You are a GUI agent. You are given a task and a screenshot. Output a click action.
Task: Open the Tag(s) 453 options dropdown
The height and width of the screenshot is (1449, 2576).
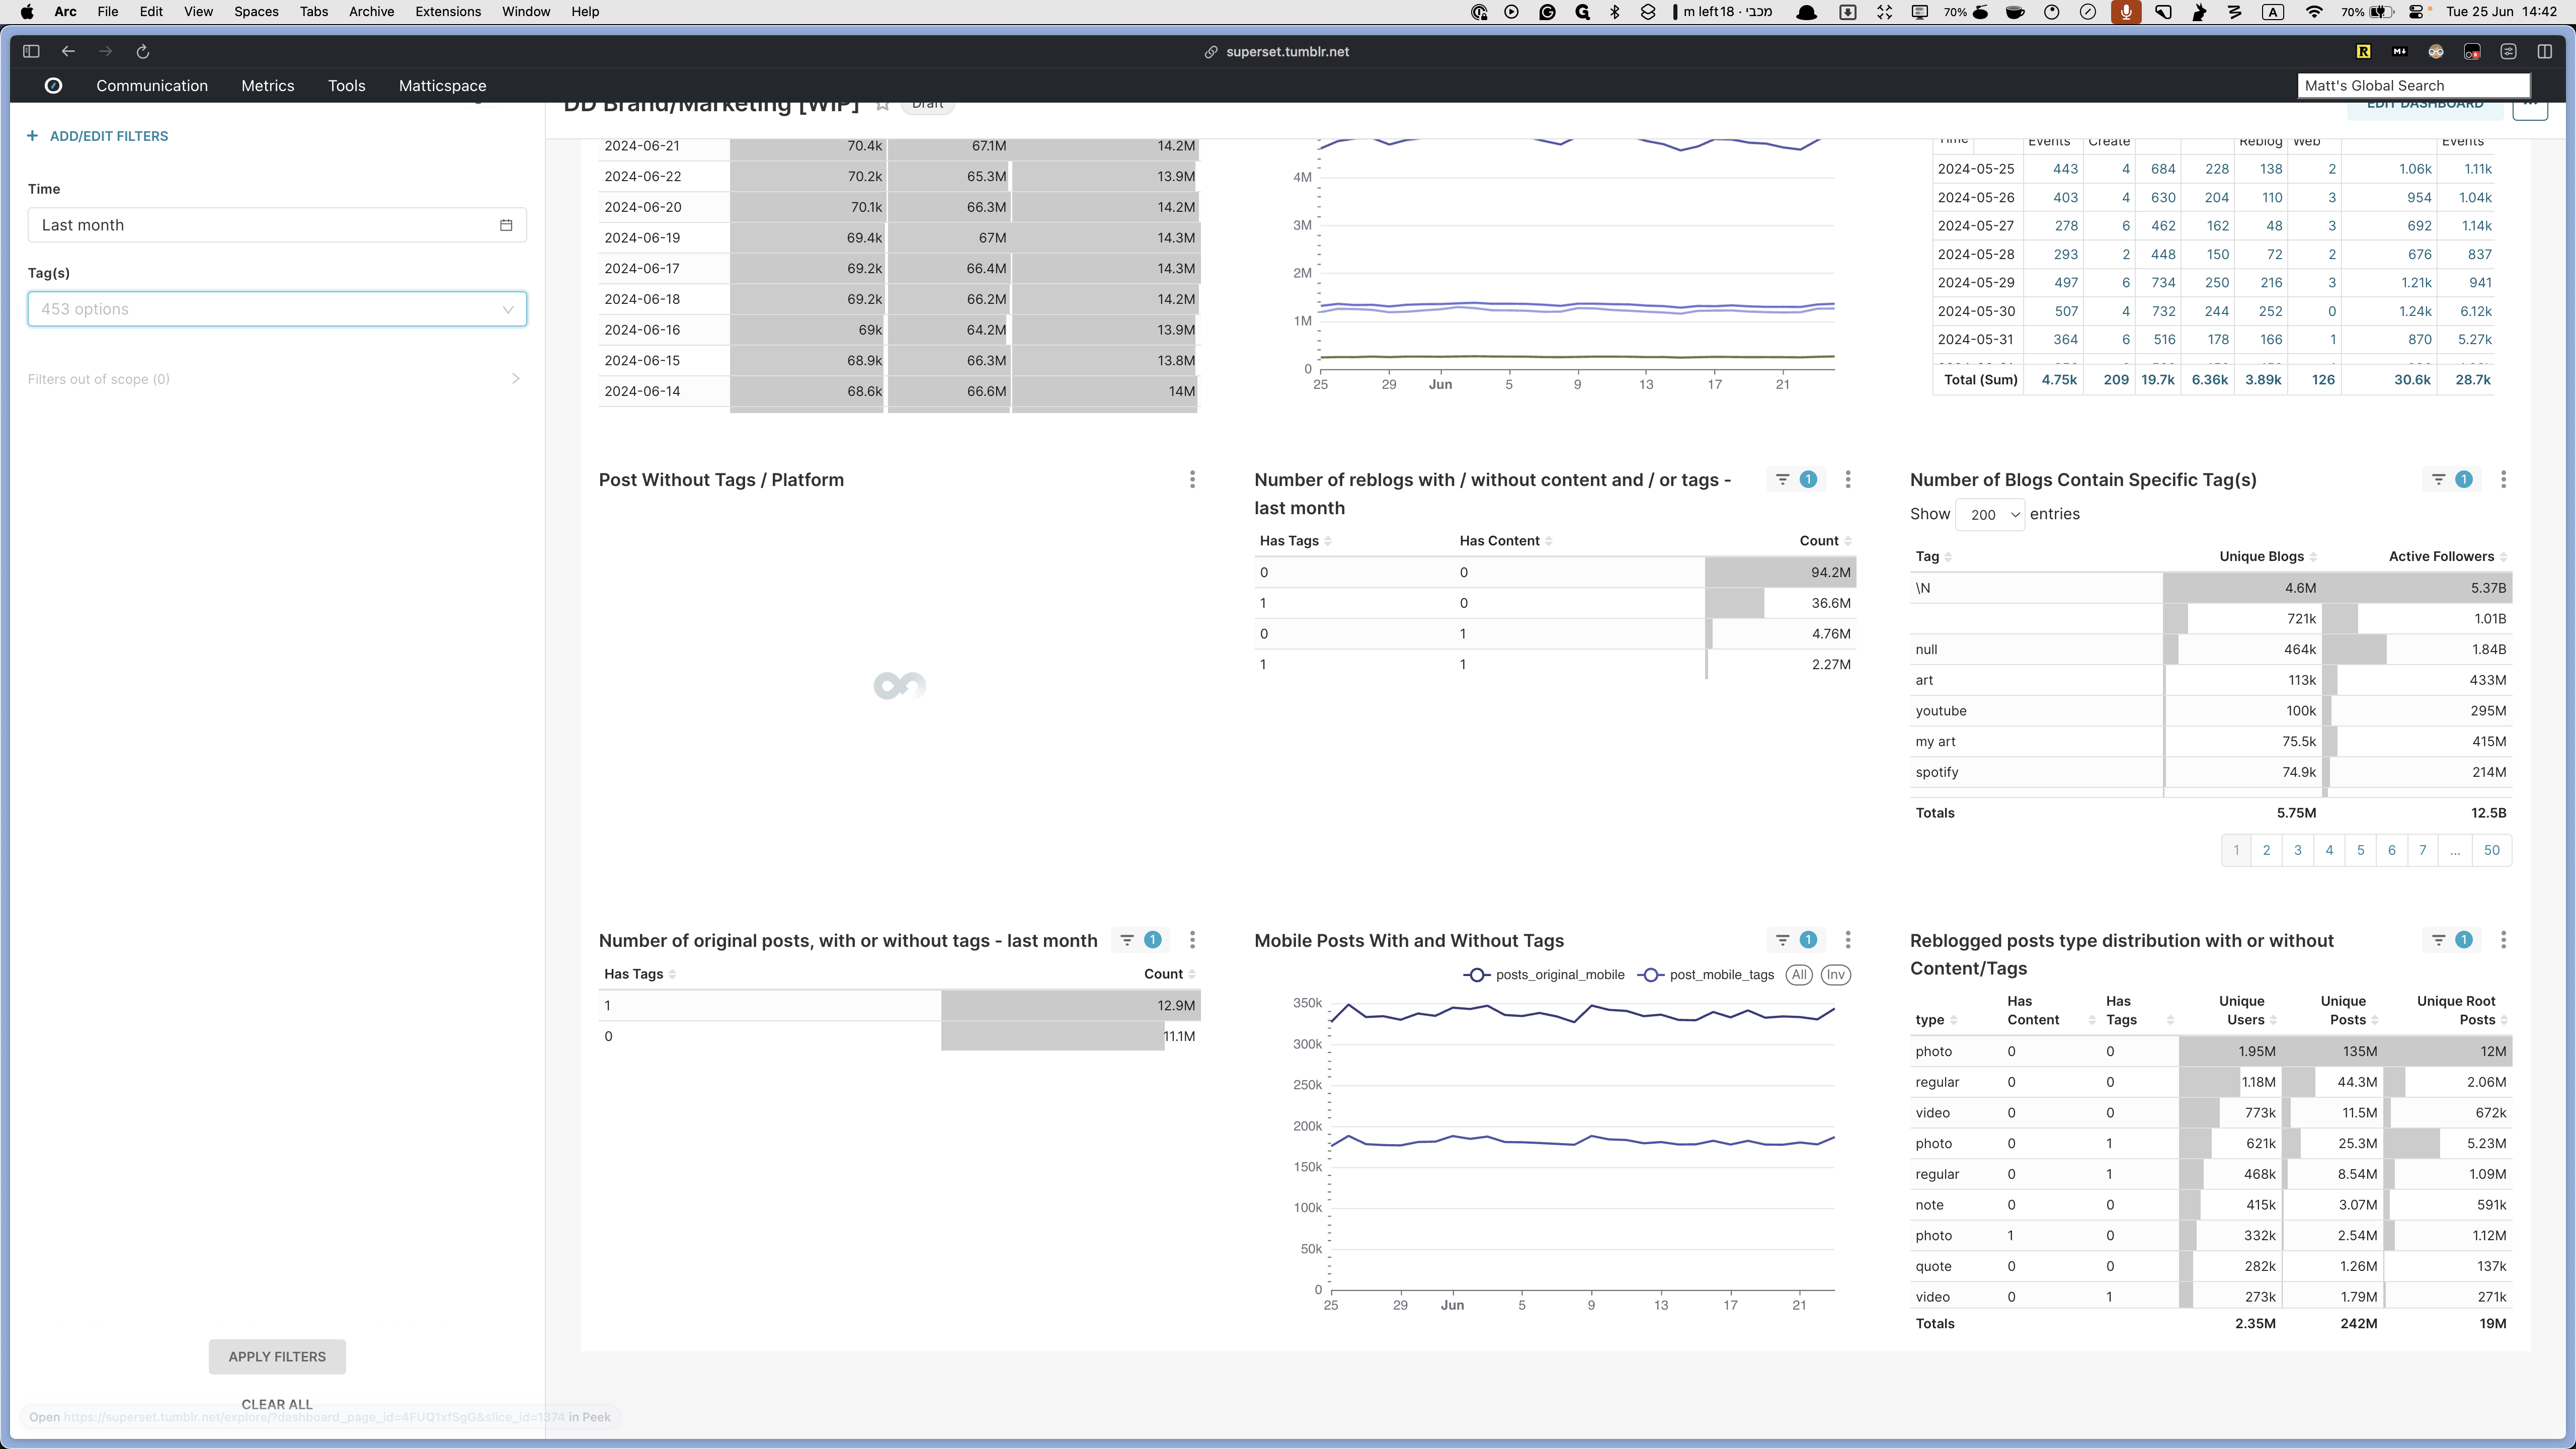(x=277, y=309)
